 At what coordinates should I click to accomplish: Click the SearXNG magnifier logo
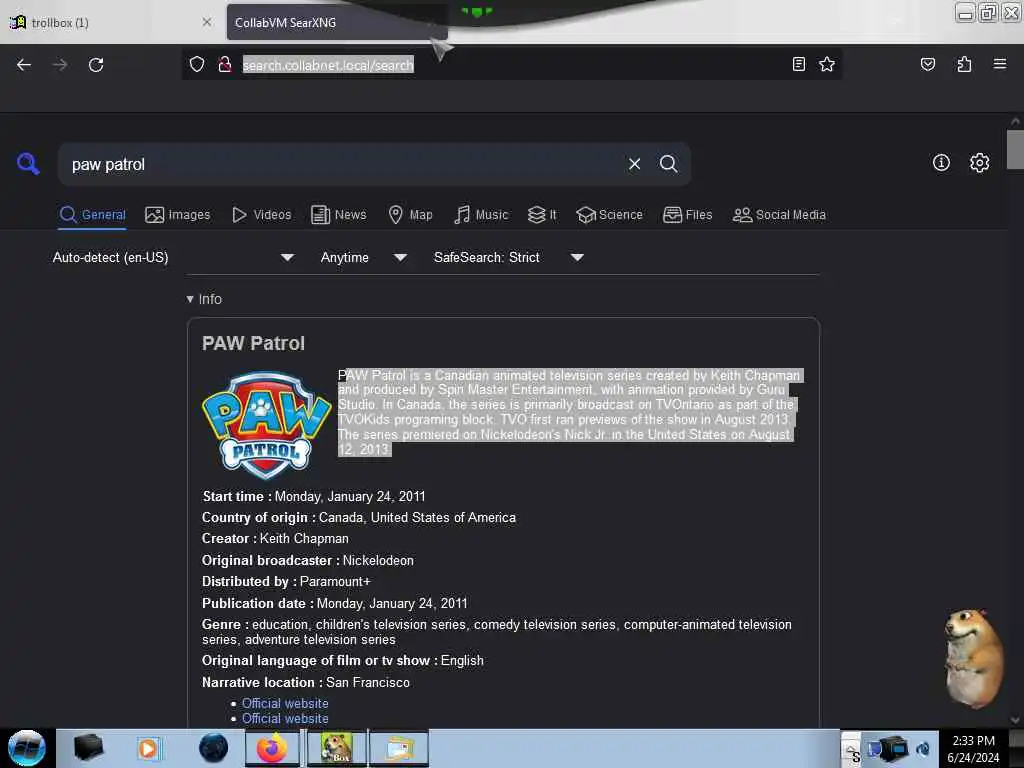click(28, 163)
